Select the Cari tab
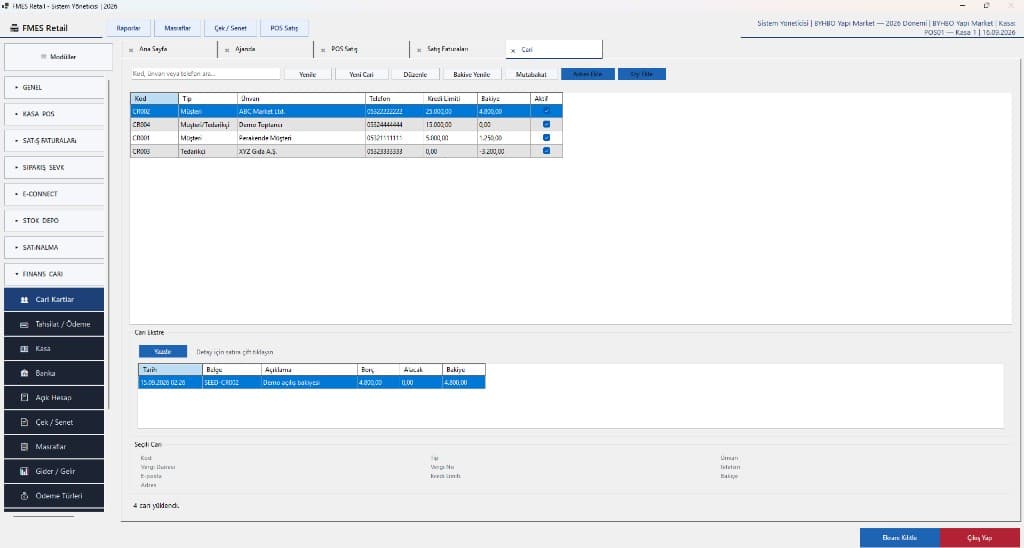 [x=554, y=50]
